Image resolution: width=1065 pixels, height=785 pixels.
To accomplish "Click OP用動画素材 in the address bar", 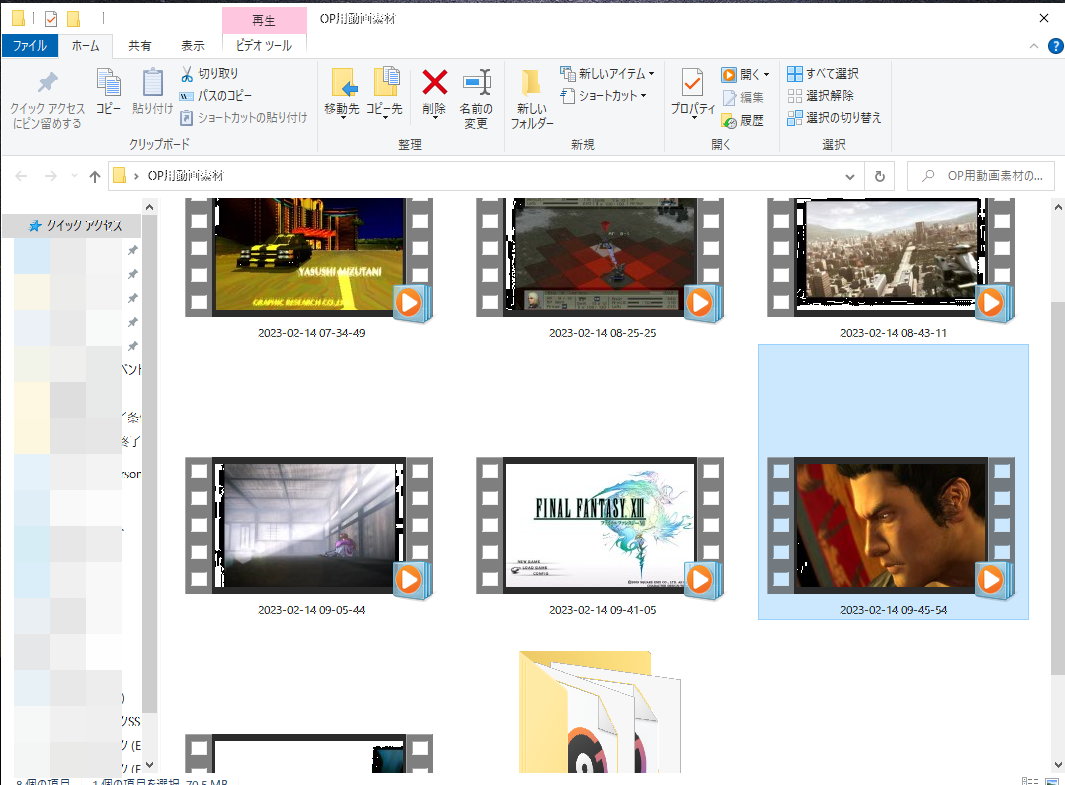I will [x=185, y=176].
